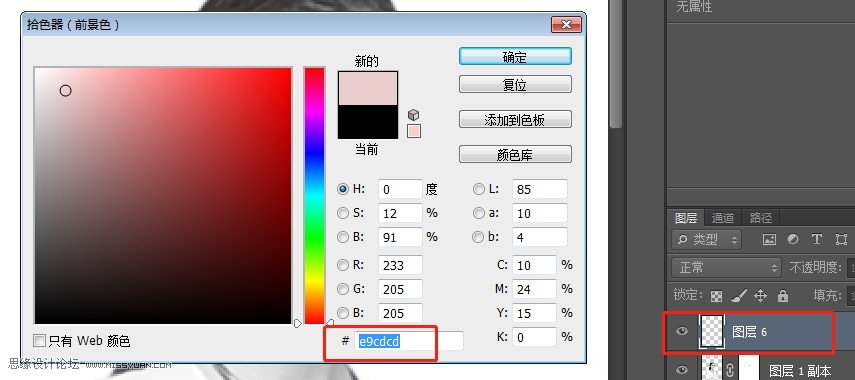Image resolution: width=855 pixels, height=380 pixels.
Task: Filter layers by adjustment layer icon
Action: pyautogui.click(x=793, y=239)
